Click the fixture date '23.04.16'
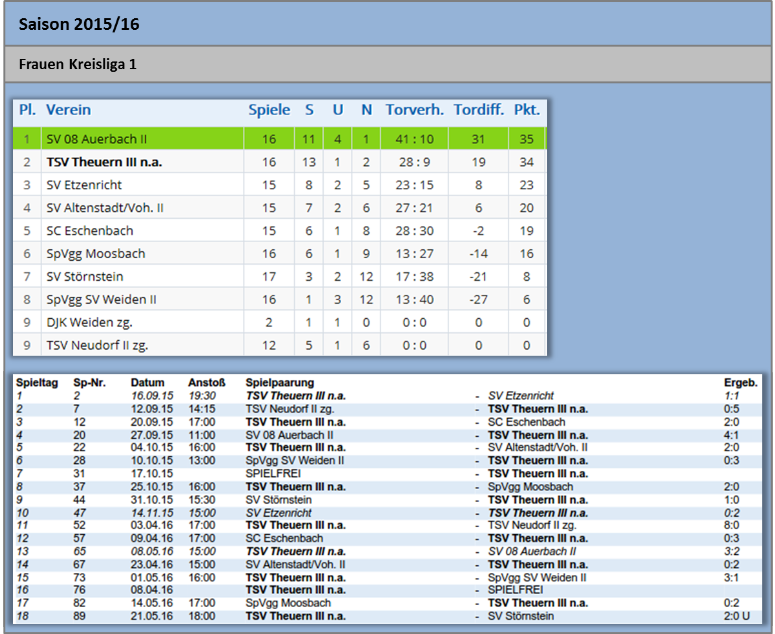This screenshot has height=634, width=775. 152,564
